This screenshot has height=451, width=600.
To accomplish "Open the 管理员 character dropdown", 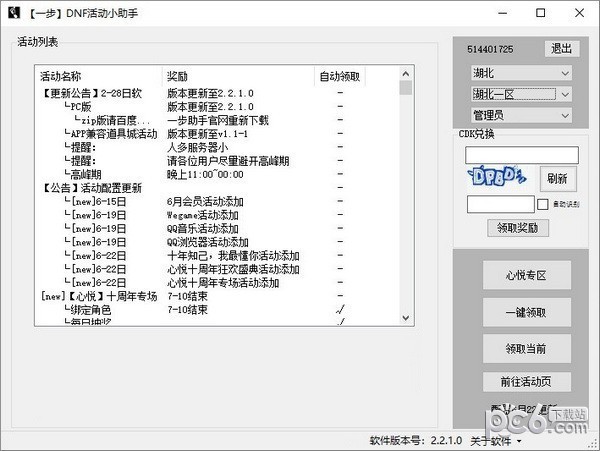I will 522,115.
